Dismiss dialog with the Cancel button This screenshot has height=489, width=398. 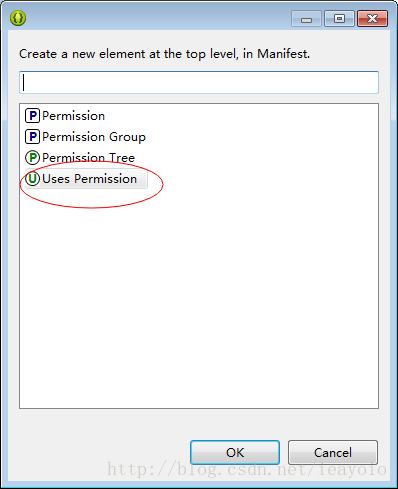333,452
